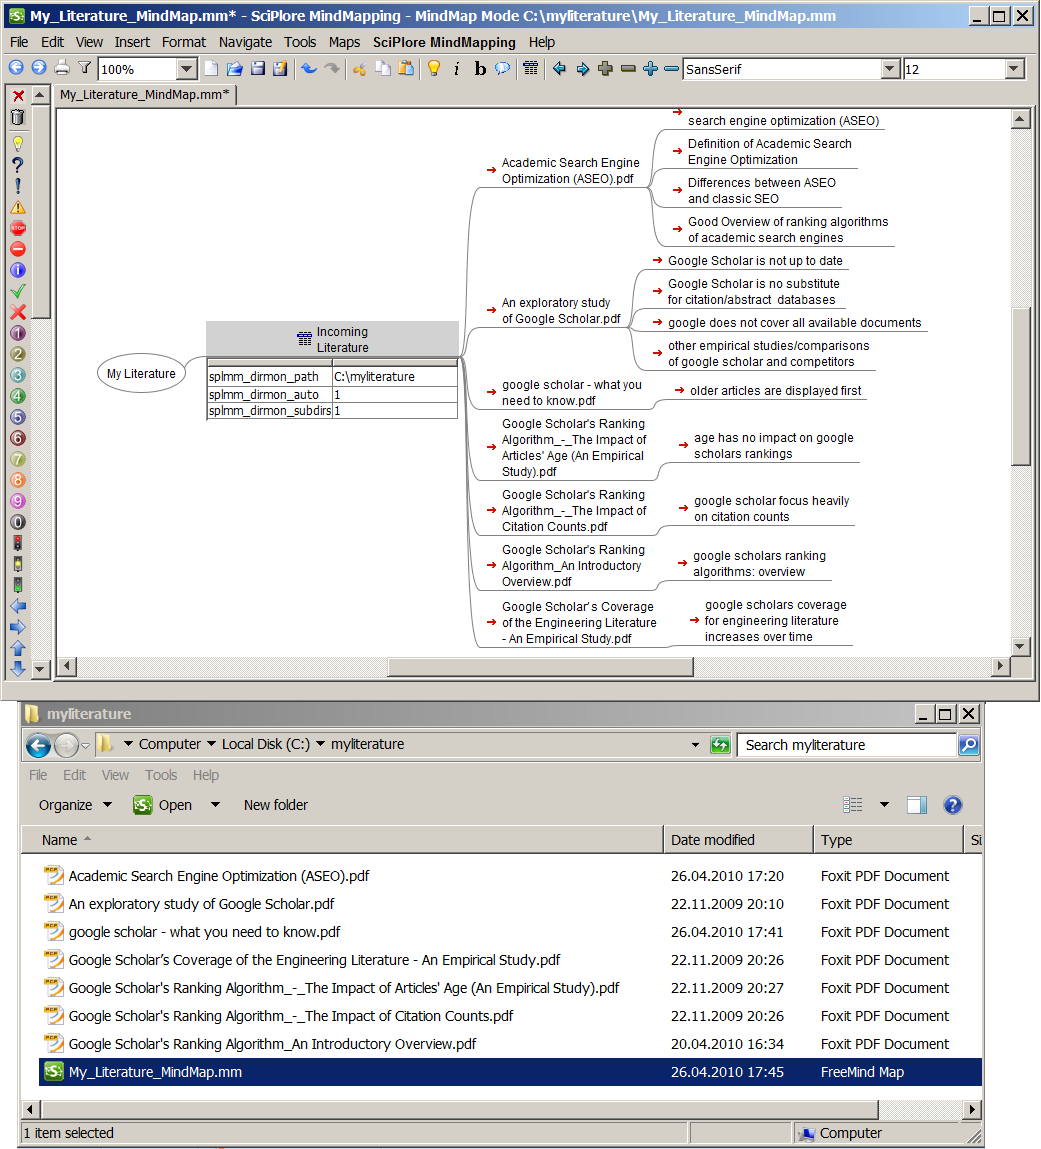
Task: Click the olive plus node icon
Action: 605,69
